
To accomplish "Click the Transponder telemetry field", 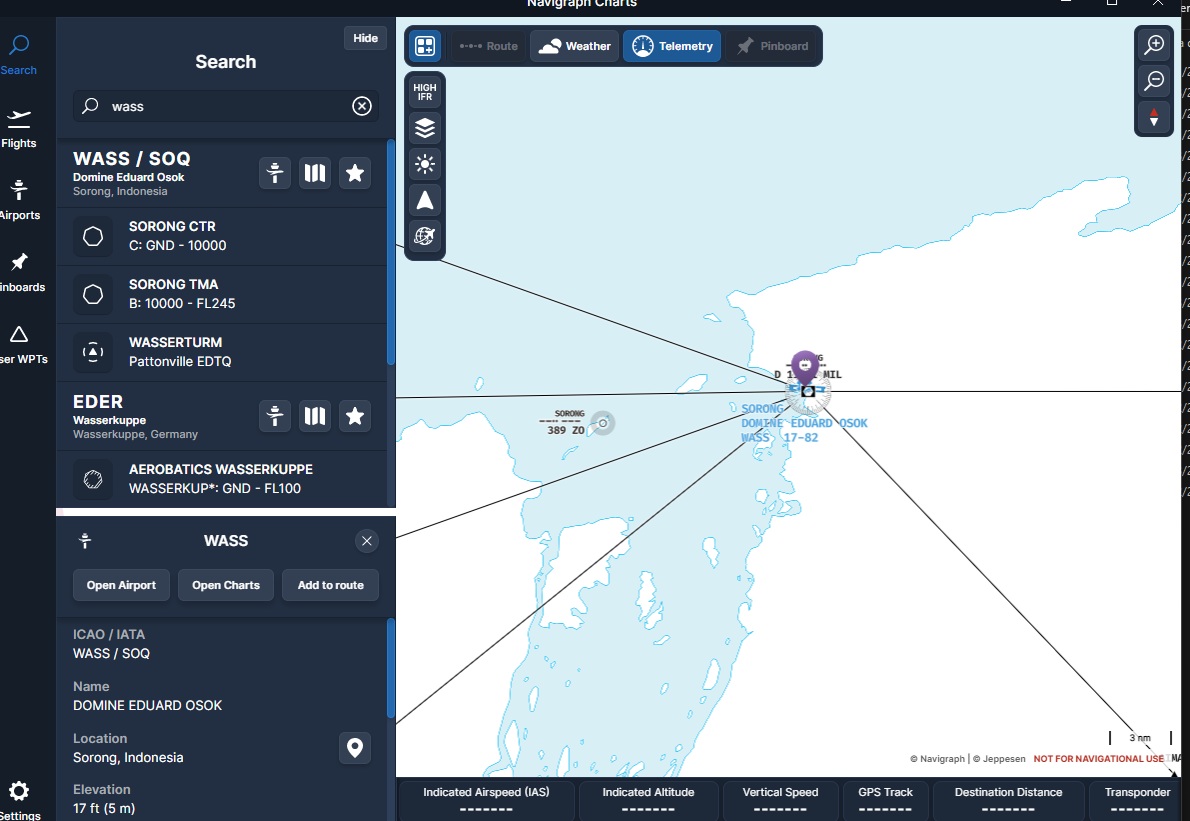I will pyautogui.click(x=1137, y=800).
